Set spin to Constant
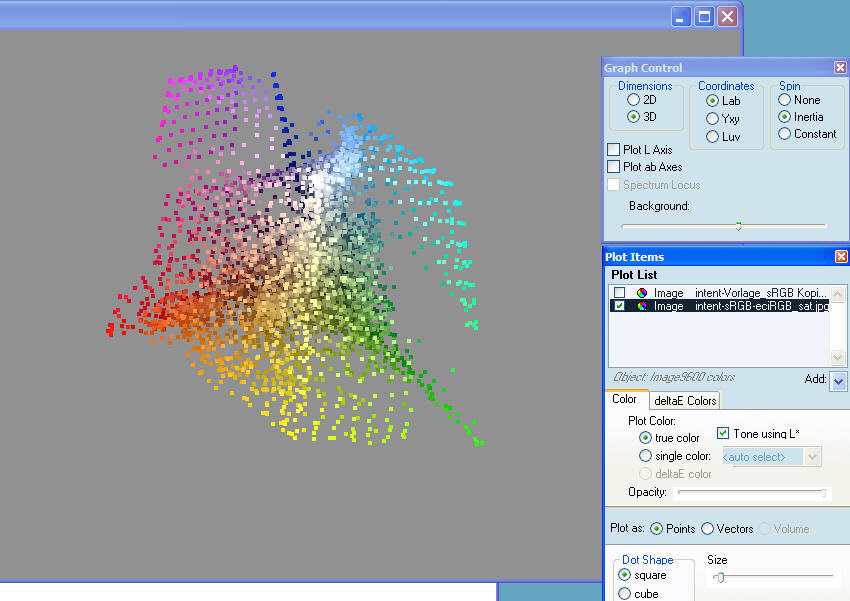The image size is (850, 601). coord(785,134)
